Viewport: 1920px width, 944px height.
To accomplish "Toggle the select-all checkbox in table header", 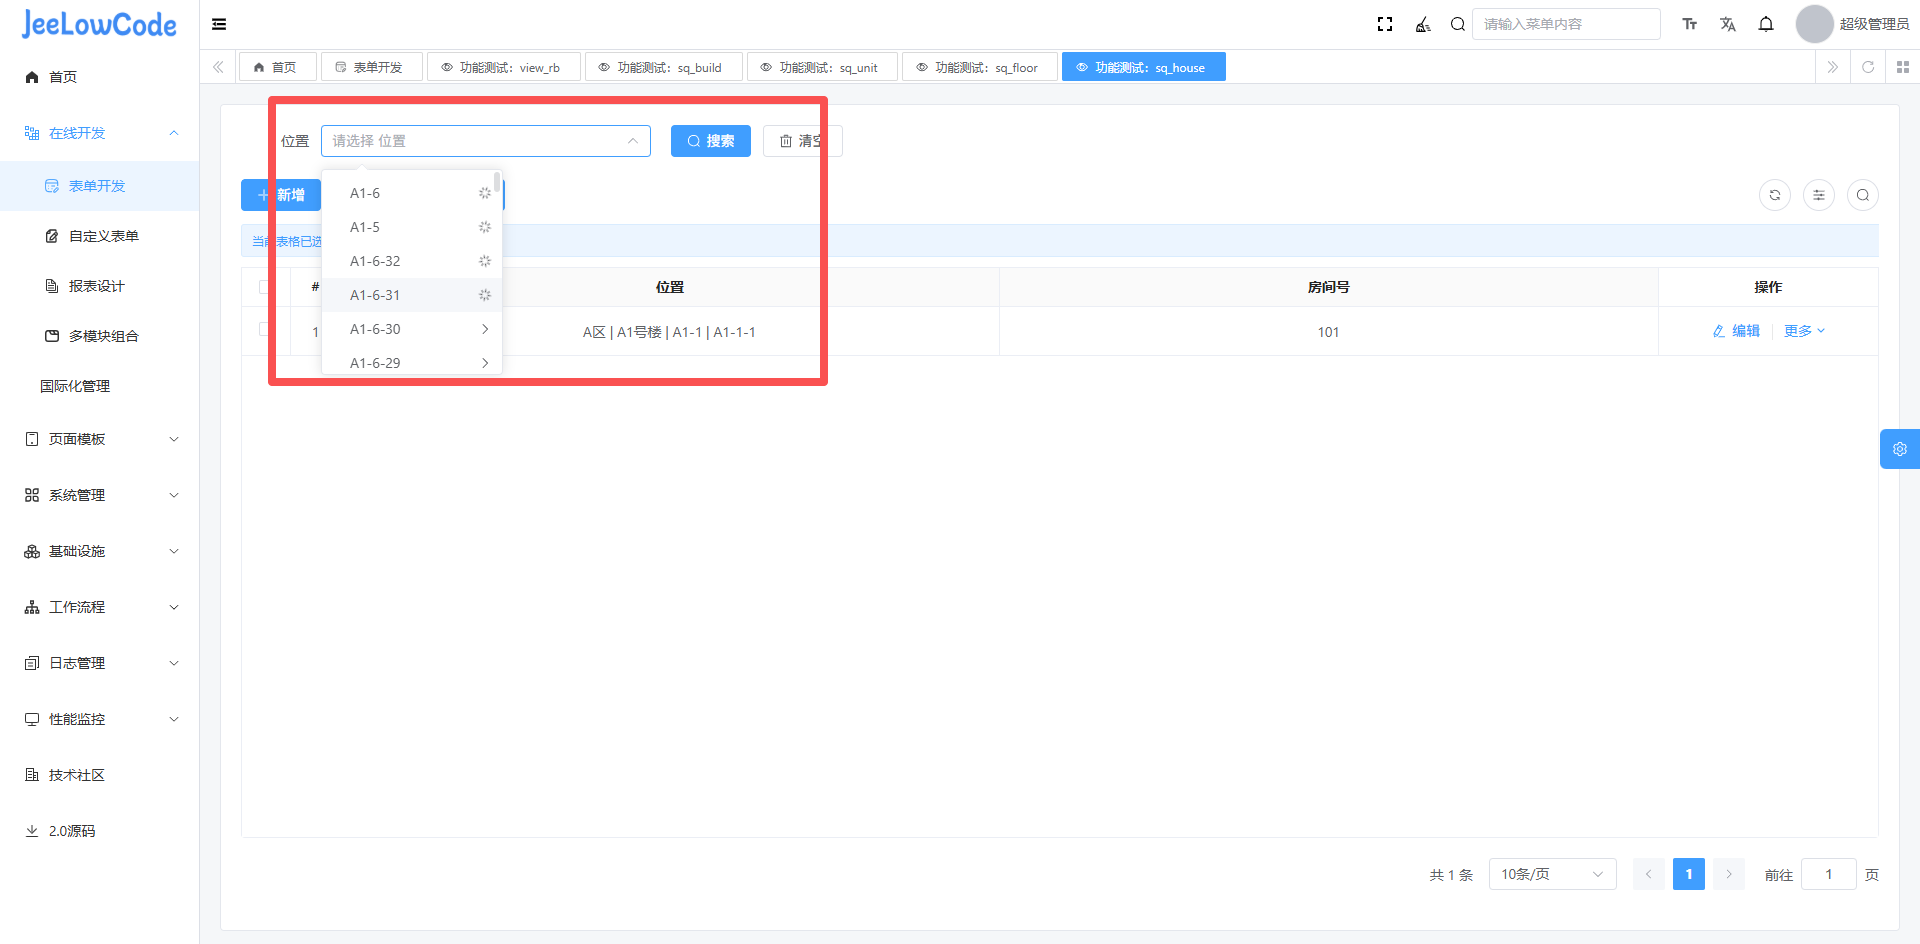I will tap(264, 287).
